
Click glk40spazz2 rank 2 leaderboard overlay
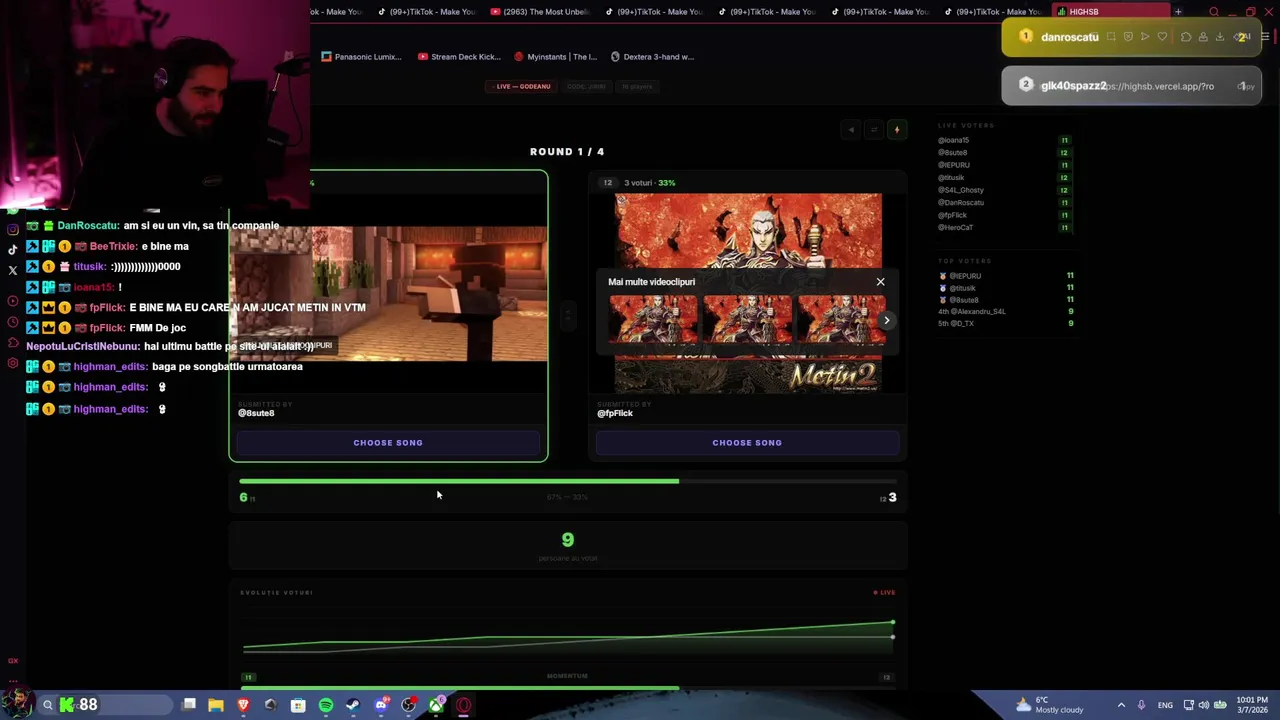coord(1131,86)
